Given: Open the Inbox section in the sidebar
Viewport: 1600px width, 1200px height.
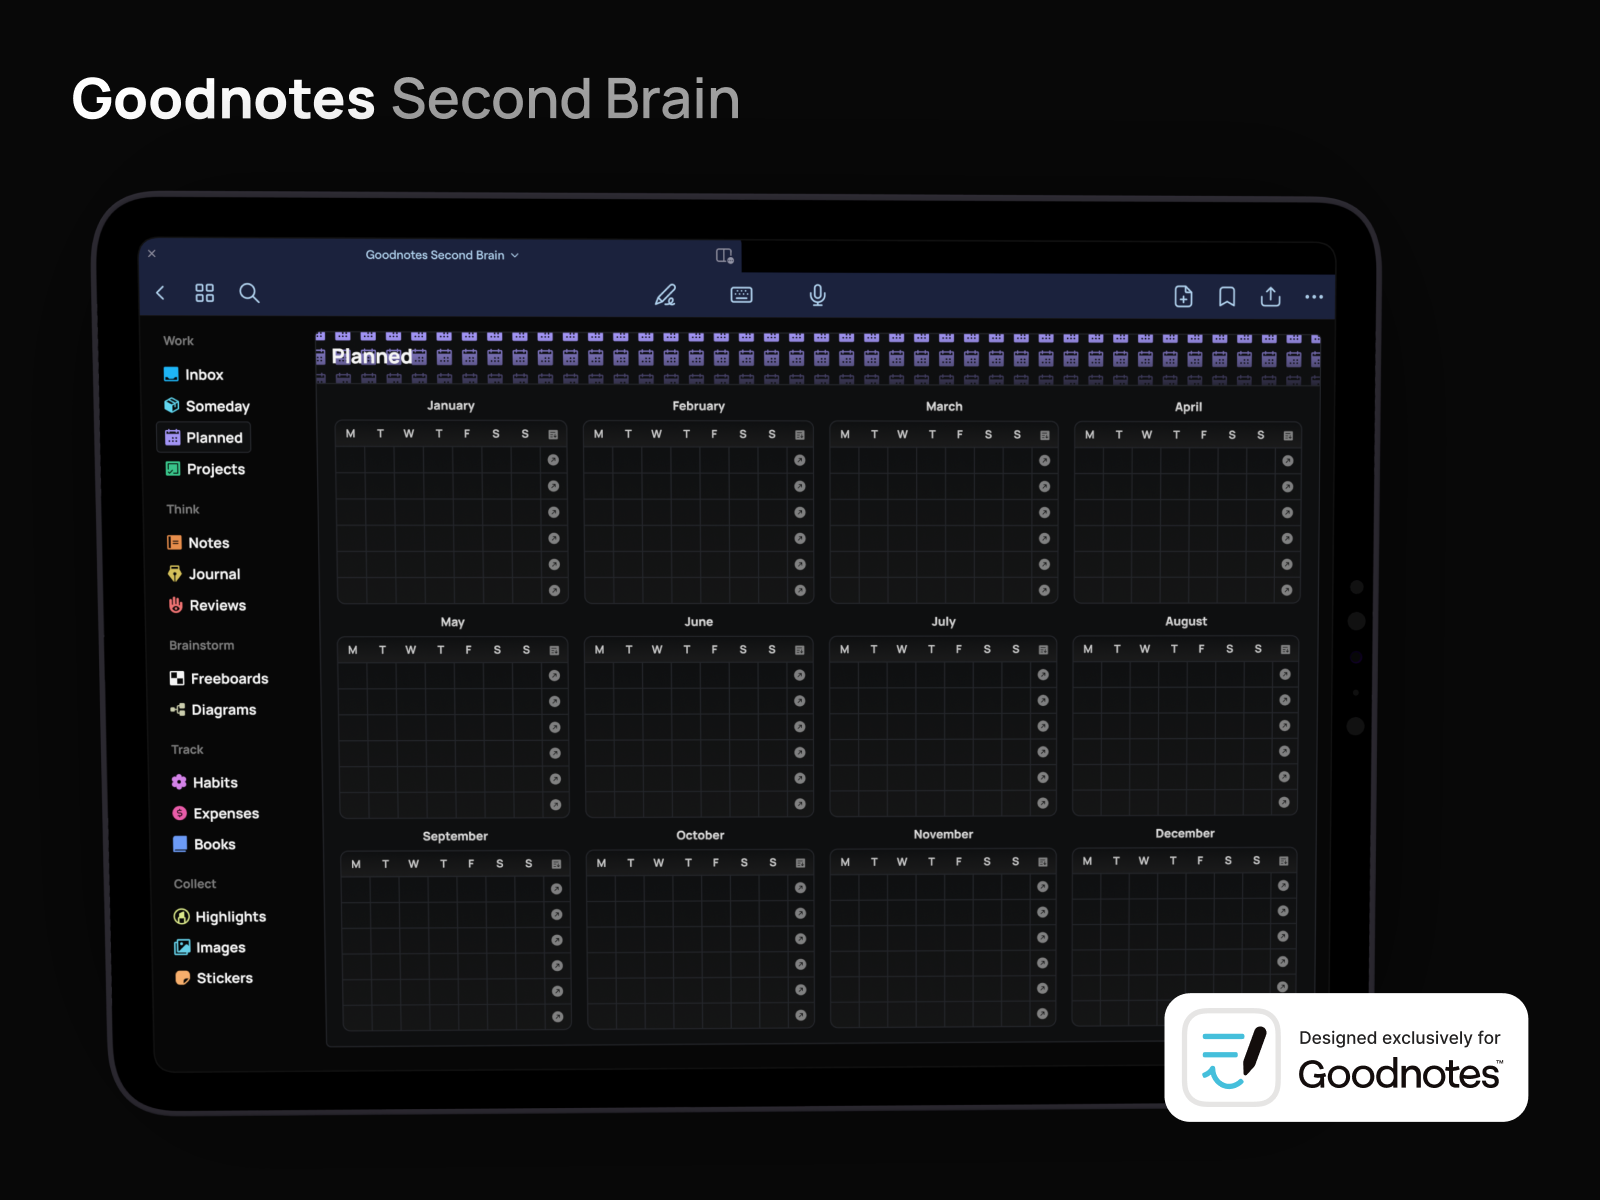Looking at the screenshot, I should coord(203,374).
